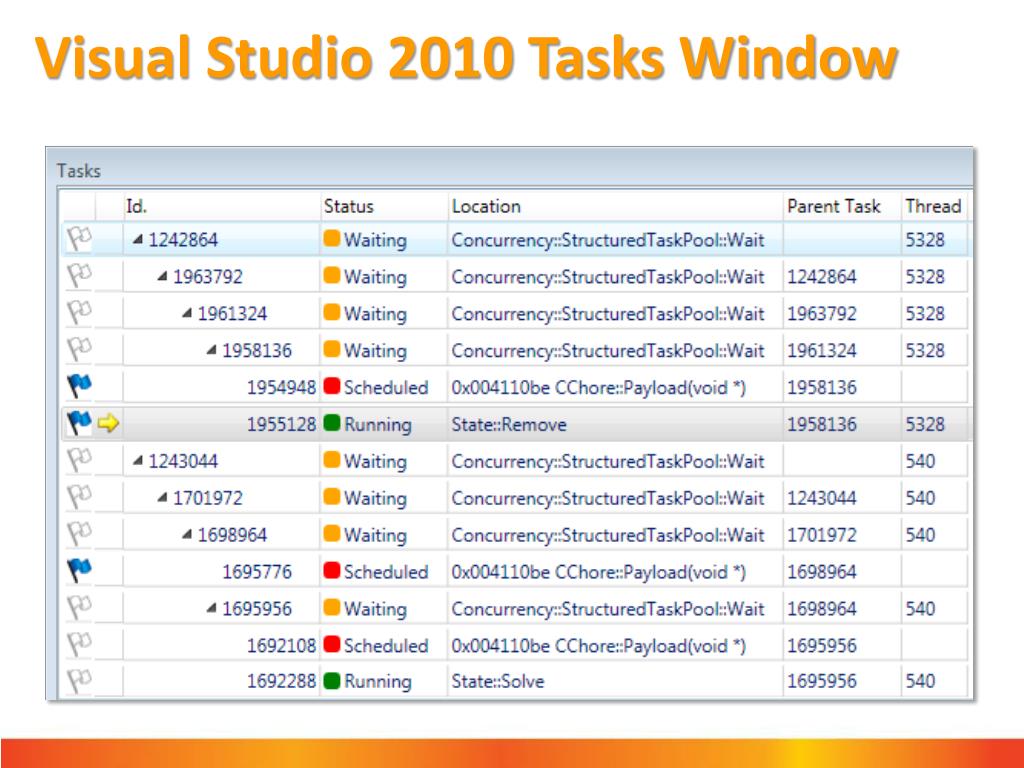Click parent task 1243044 in row 1701972
Screen dimensions: 1024x768
tap(822, 498)
